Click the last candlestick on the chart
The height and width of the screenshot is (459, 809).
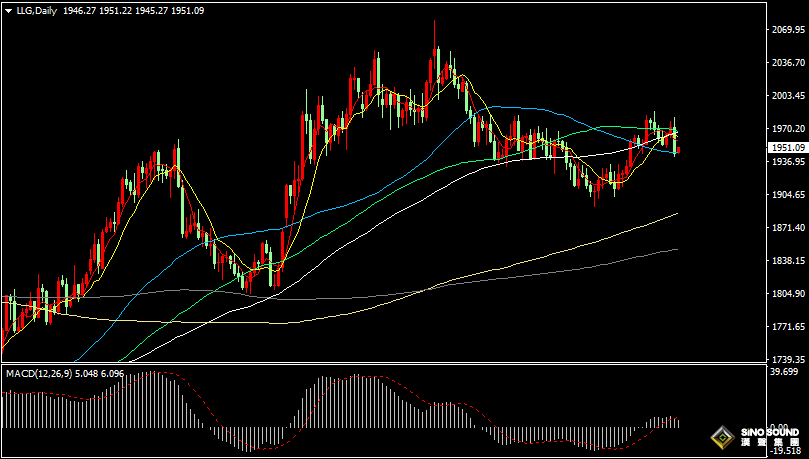tap(678, 142)
